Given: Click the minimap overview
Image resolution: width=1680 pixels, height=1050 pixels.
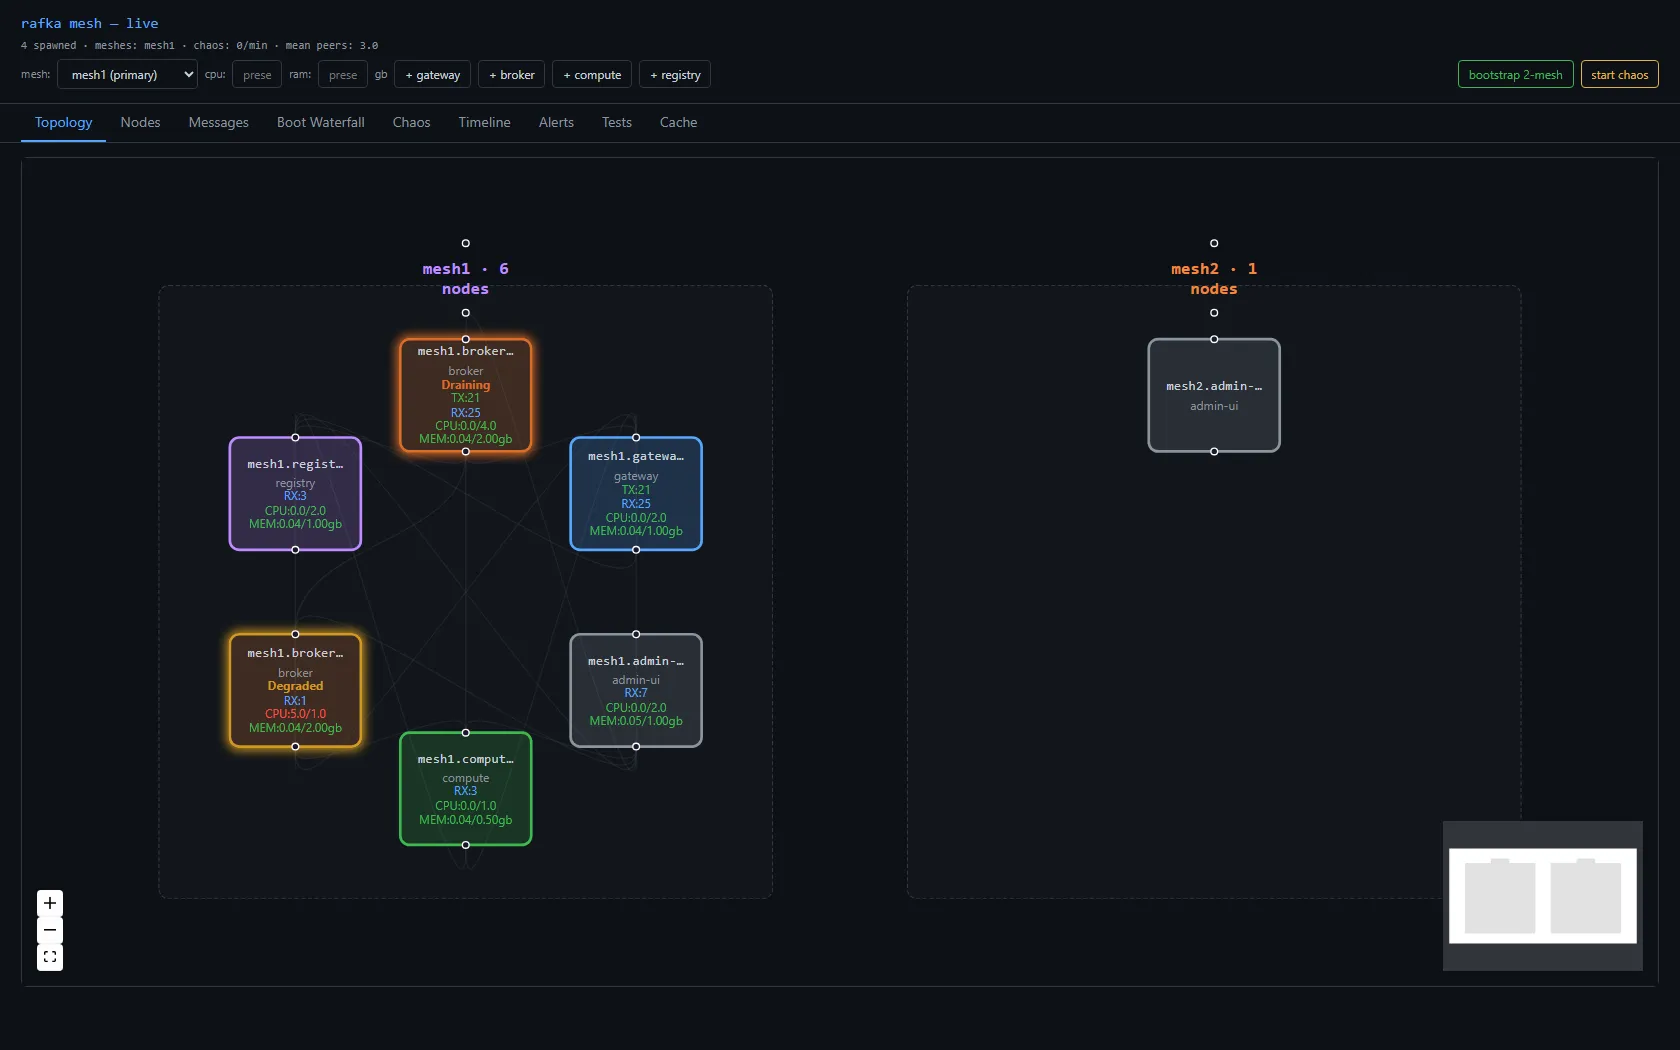Looking at the screenshot, I should coord(1543,896).
